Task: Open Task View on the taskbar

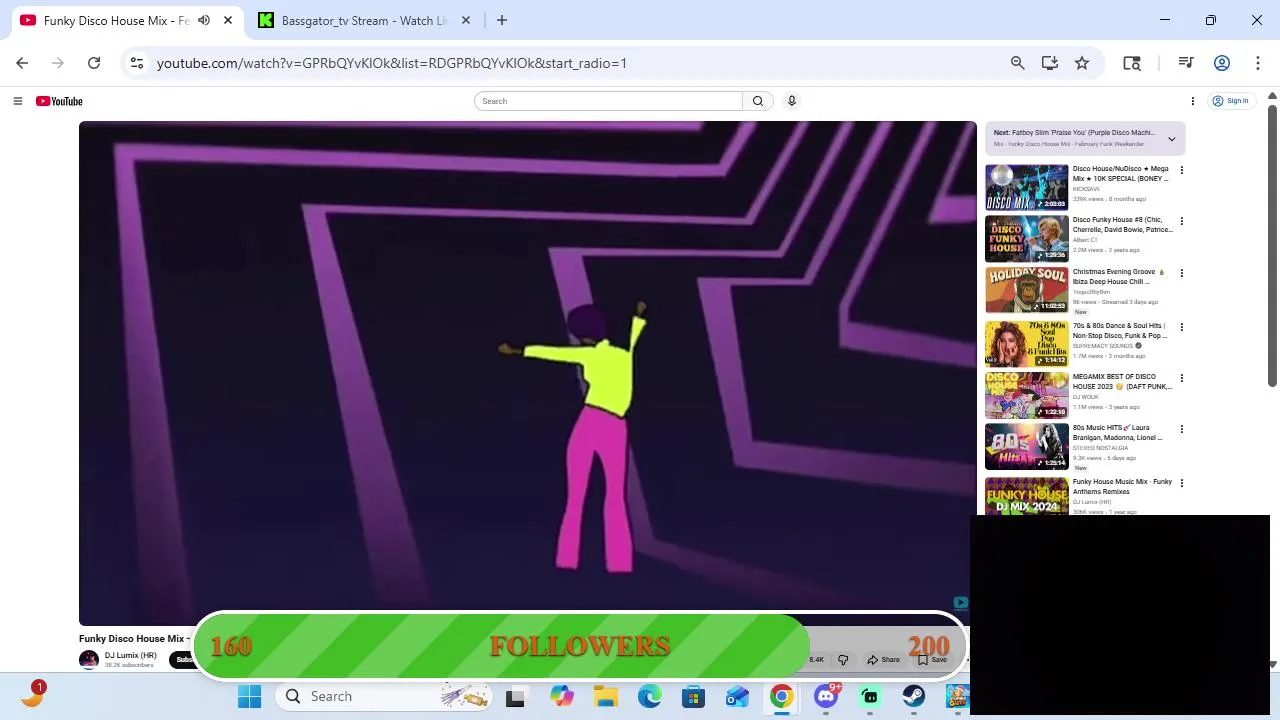Action: pos(515,697)
